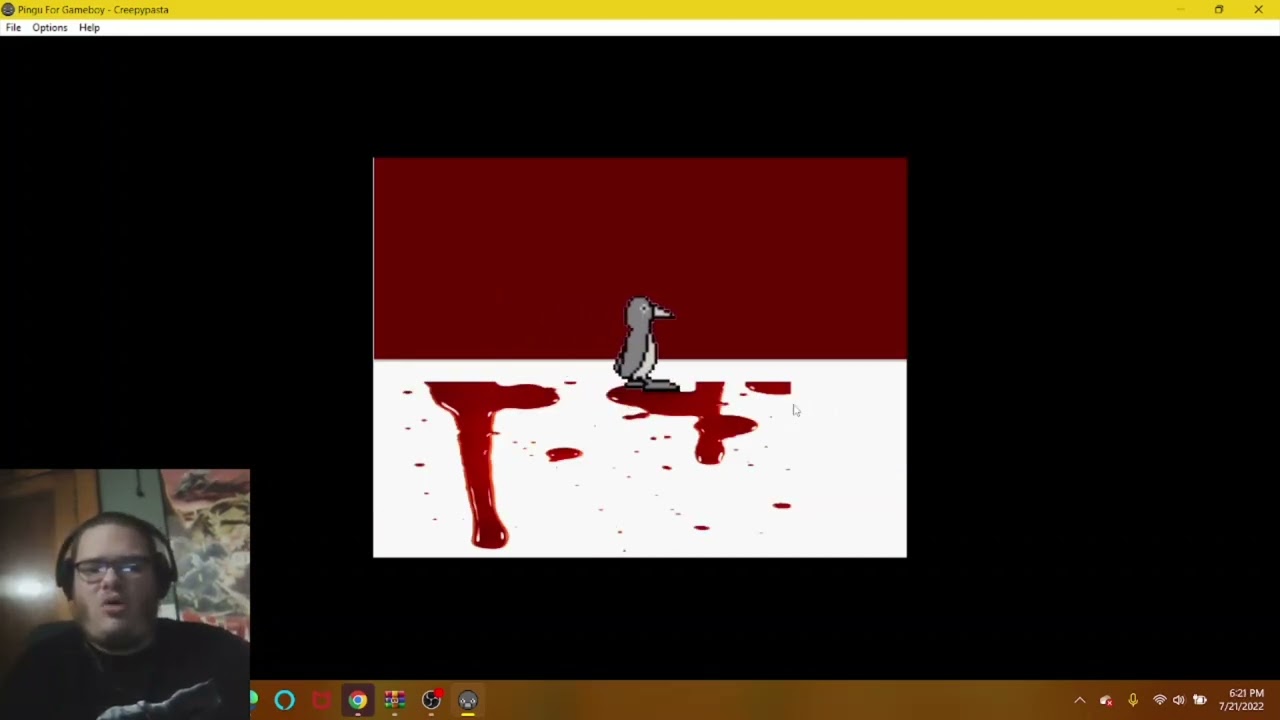Viewport: 1280px width, 720px height.
Task: Open the red shield app on taskbar
Action: click(321, 700)
